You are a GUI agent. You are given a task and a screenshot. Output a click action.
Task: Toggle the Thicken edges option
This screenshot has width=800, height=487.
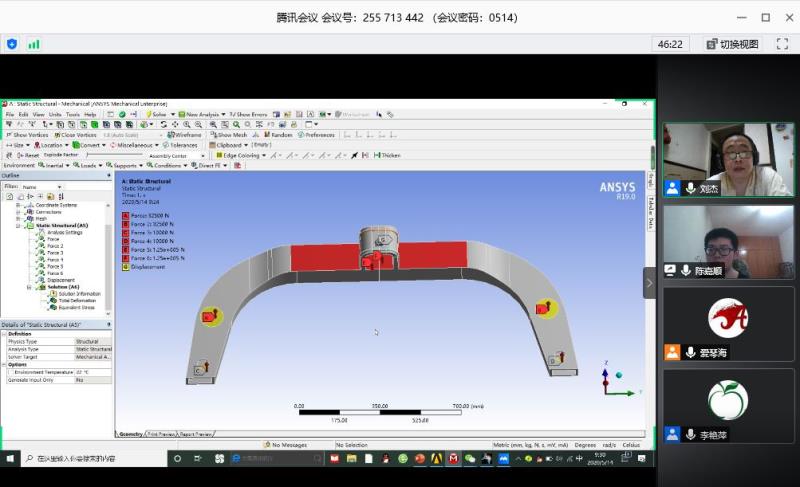pos(387,156)
